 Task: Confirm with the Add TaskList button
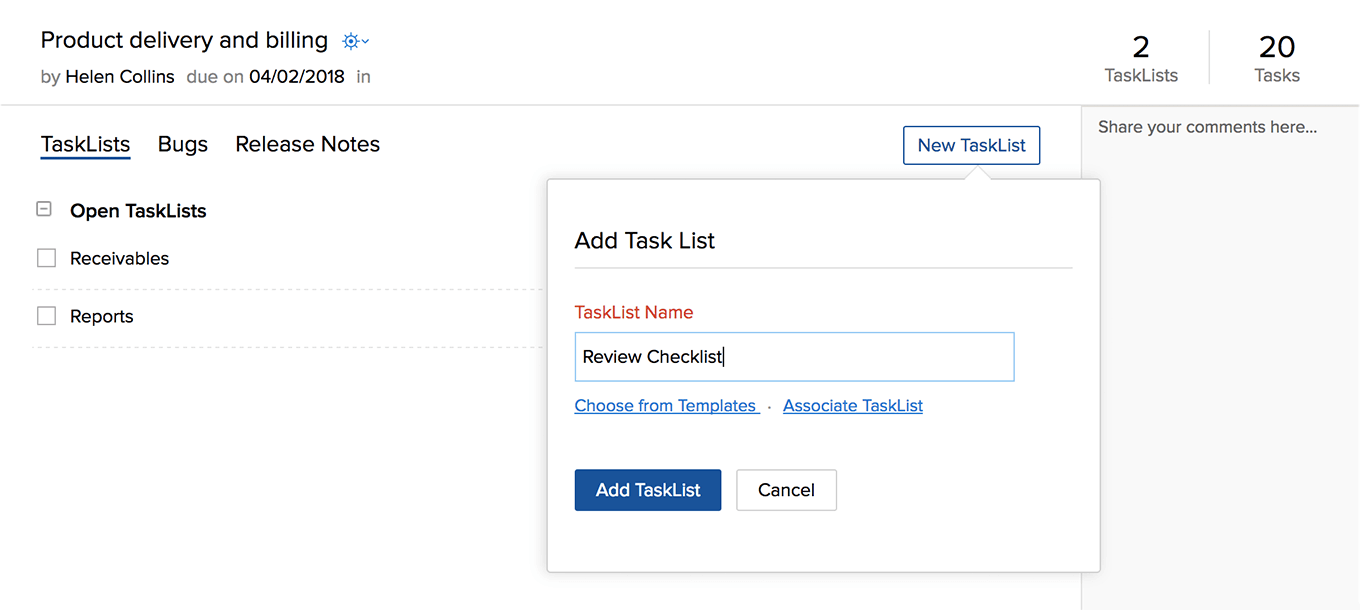pos(648,490)
